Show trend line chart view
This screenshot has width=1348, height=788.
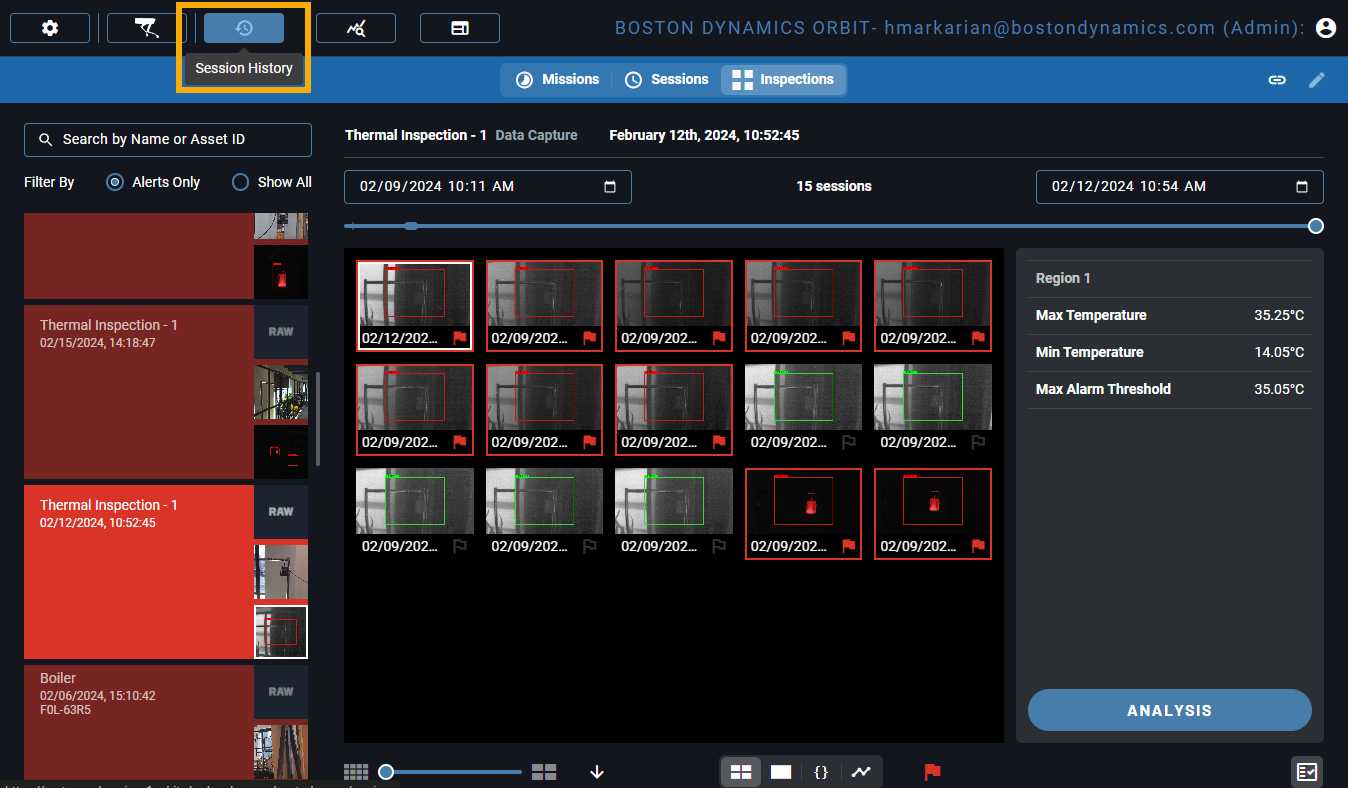coord(861,772)
